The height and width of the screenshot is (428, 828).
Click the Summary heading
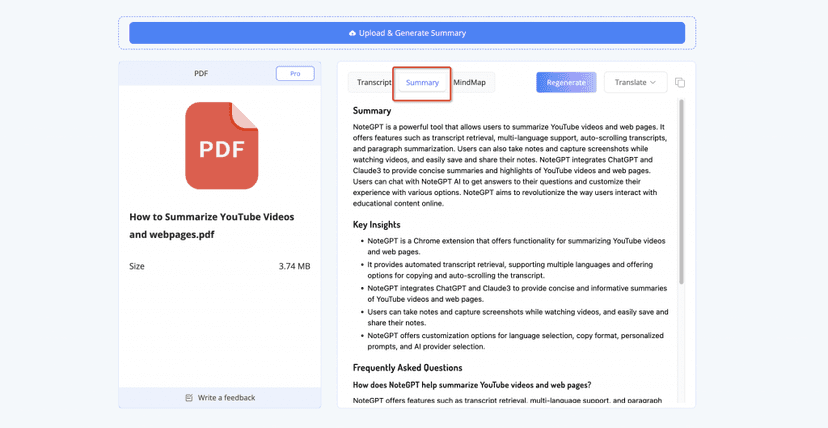[x=372, y=111]
